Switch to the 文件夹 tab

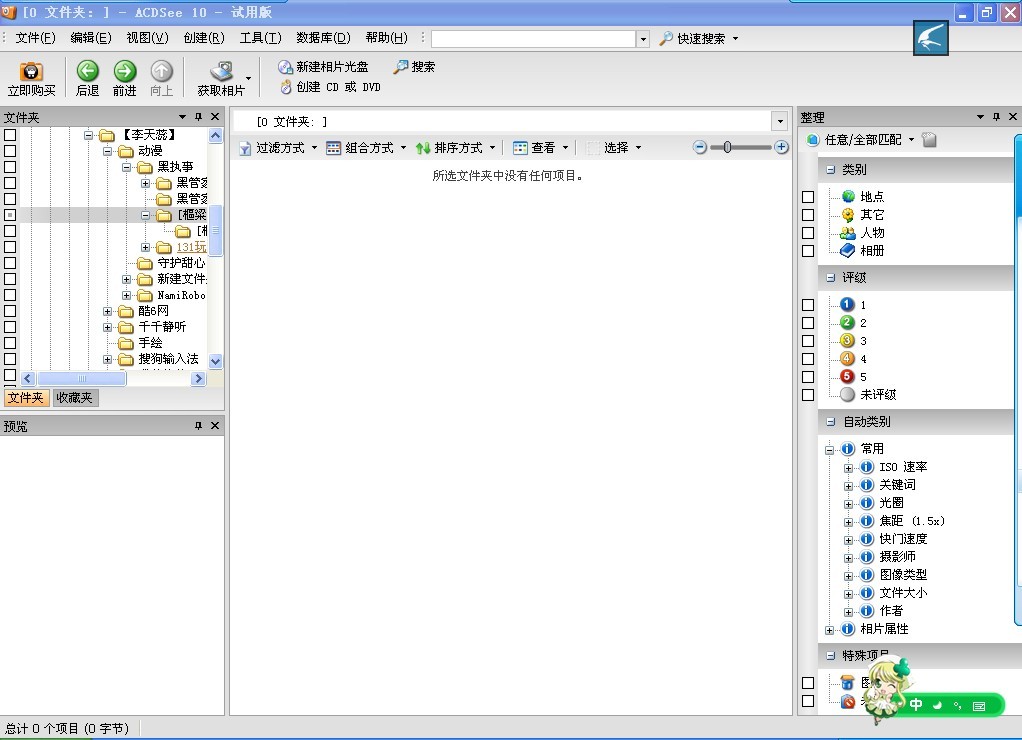[x=26, y=398]
